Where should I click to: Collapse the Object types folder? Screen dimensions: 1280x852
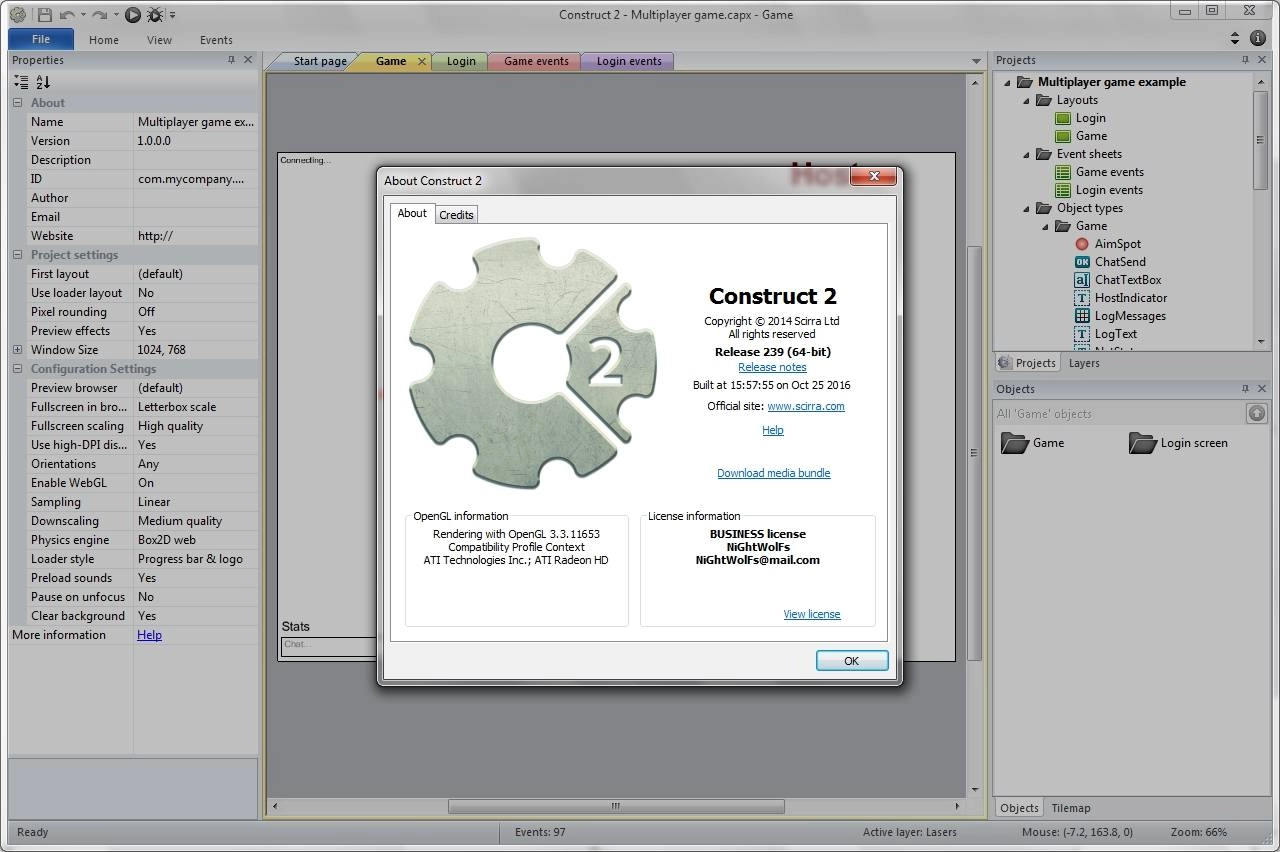click(1026, 208)
